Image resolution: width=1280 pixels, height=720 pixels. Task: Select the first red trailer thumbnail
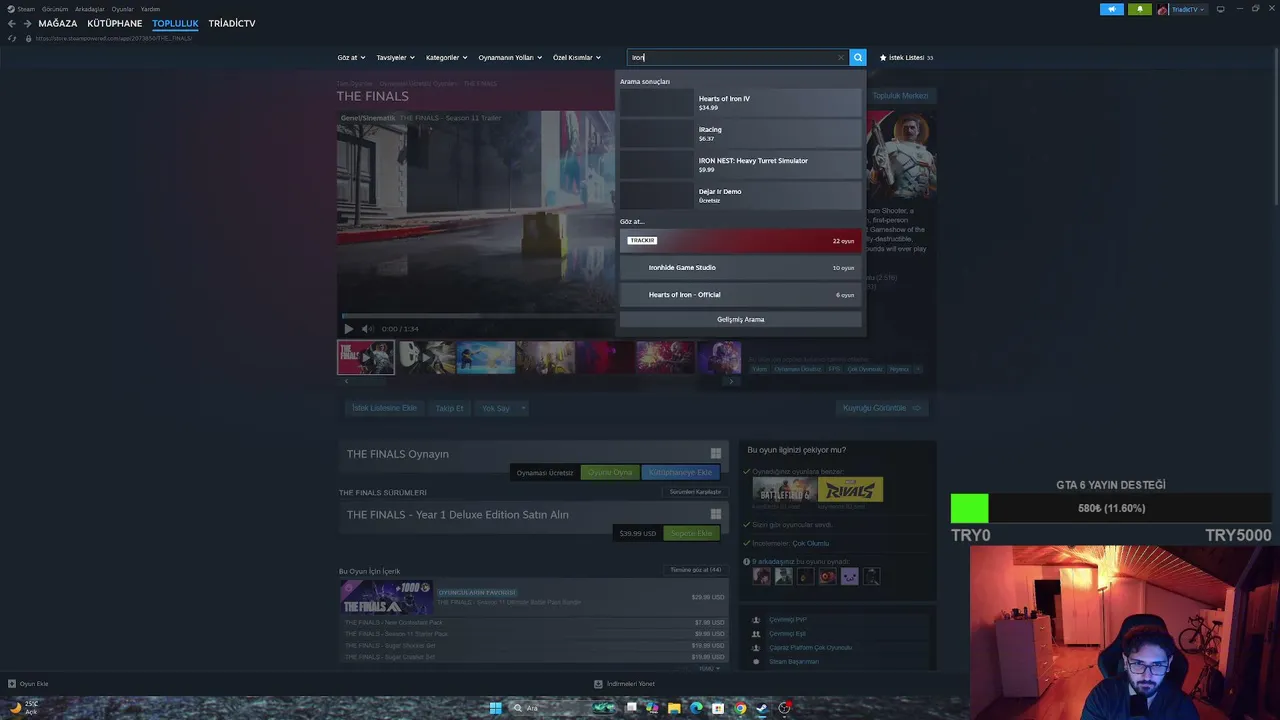[366, 357]
